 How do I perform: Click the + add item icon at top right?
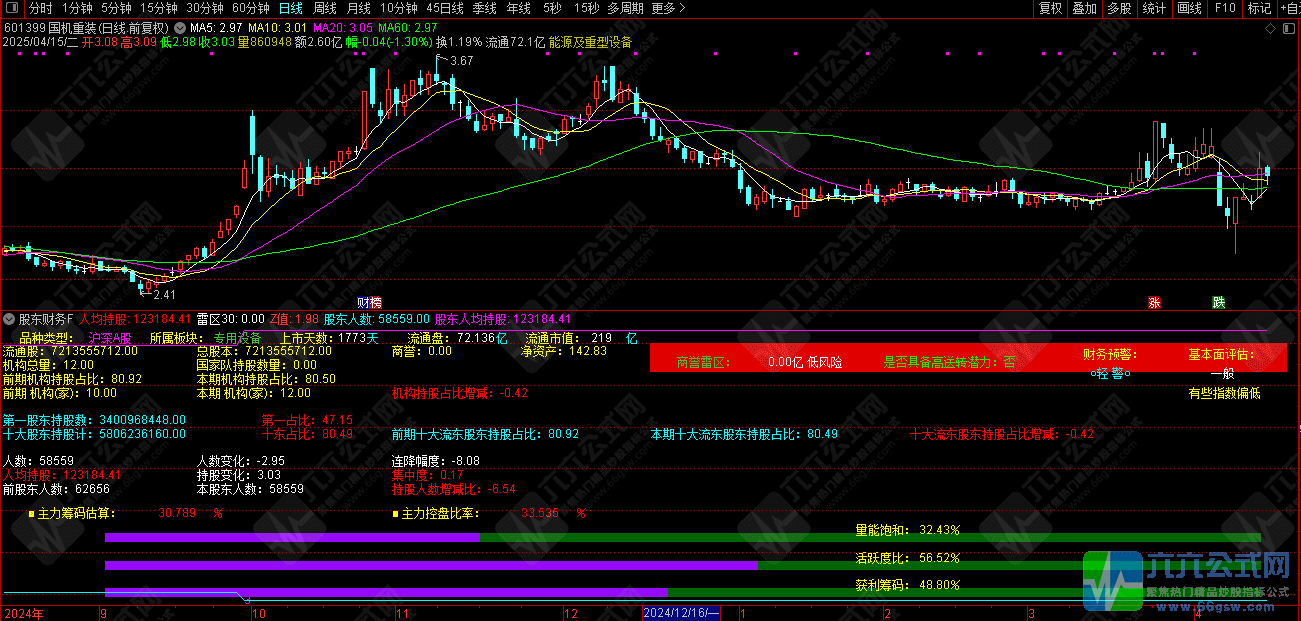[1294, 8]
